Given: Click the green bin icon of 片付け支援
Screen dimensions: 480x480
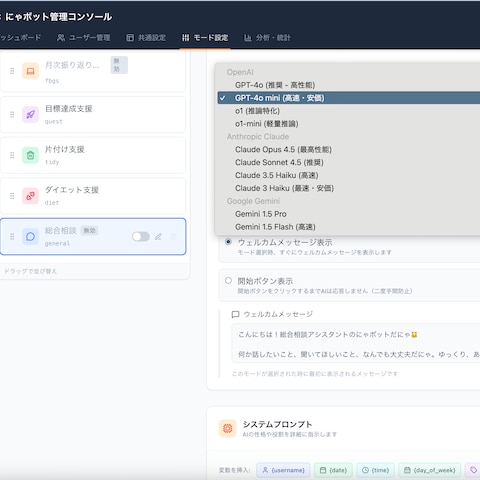Looking at the screenshot, I should [30, 155].
